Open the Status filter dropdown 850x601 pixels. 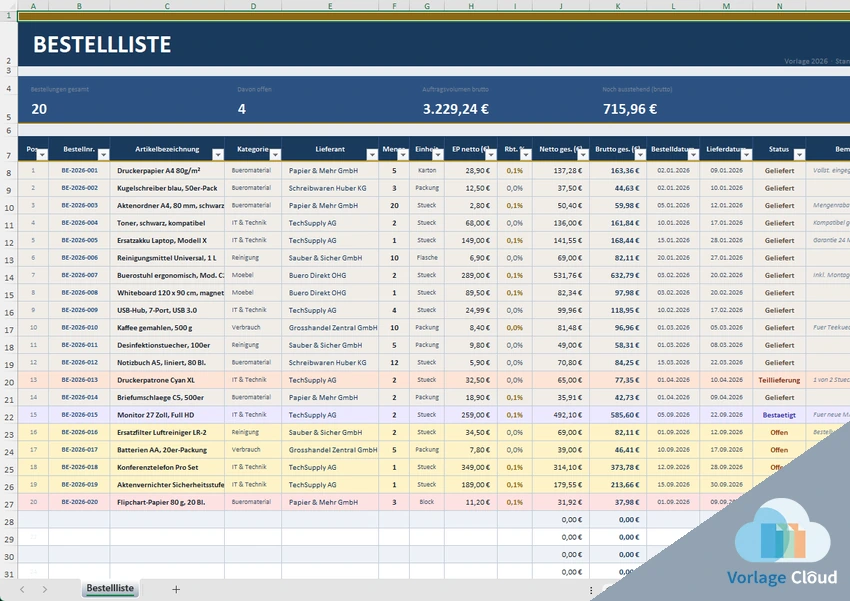(799, 155)
